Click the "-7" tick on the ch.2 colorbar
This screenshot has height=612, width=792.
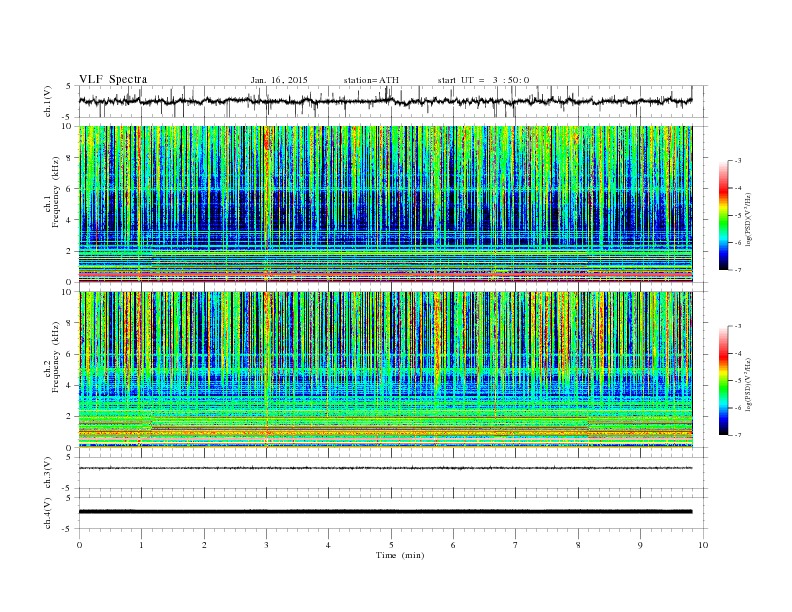point(738,435)
